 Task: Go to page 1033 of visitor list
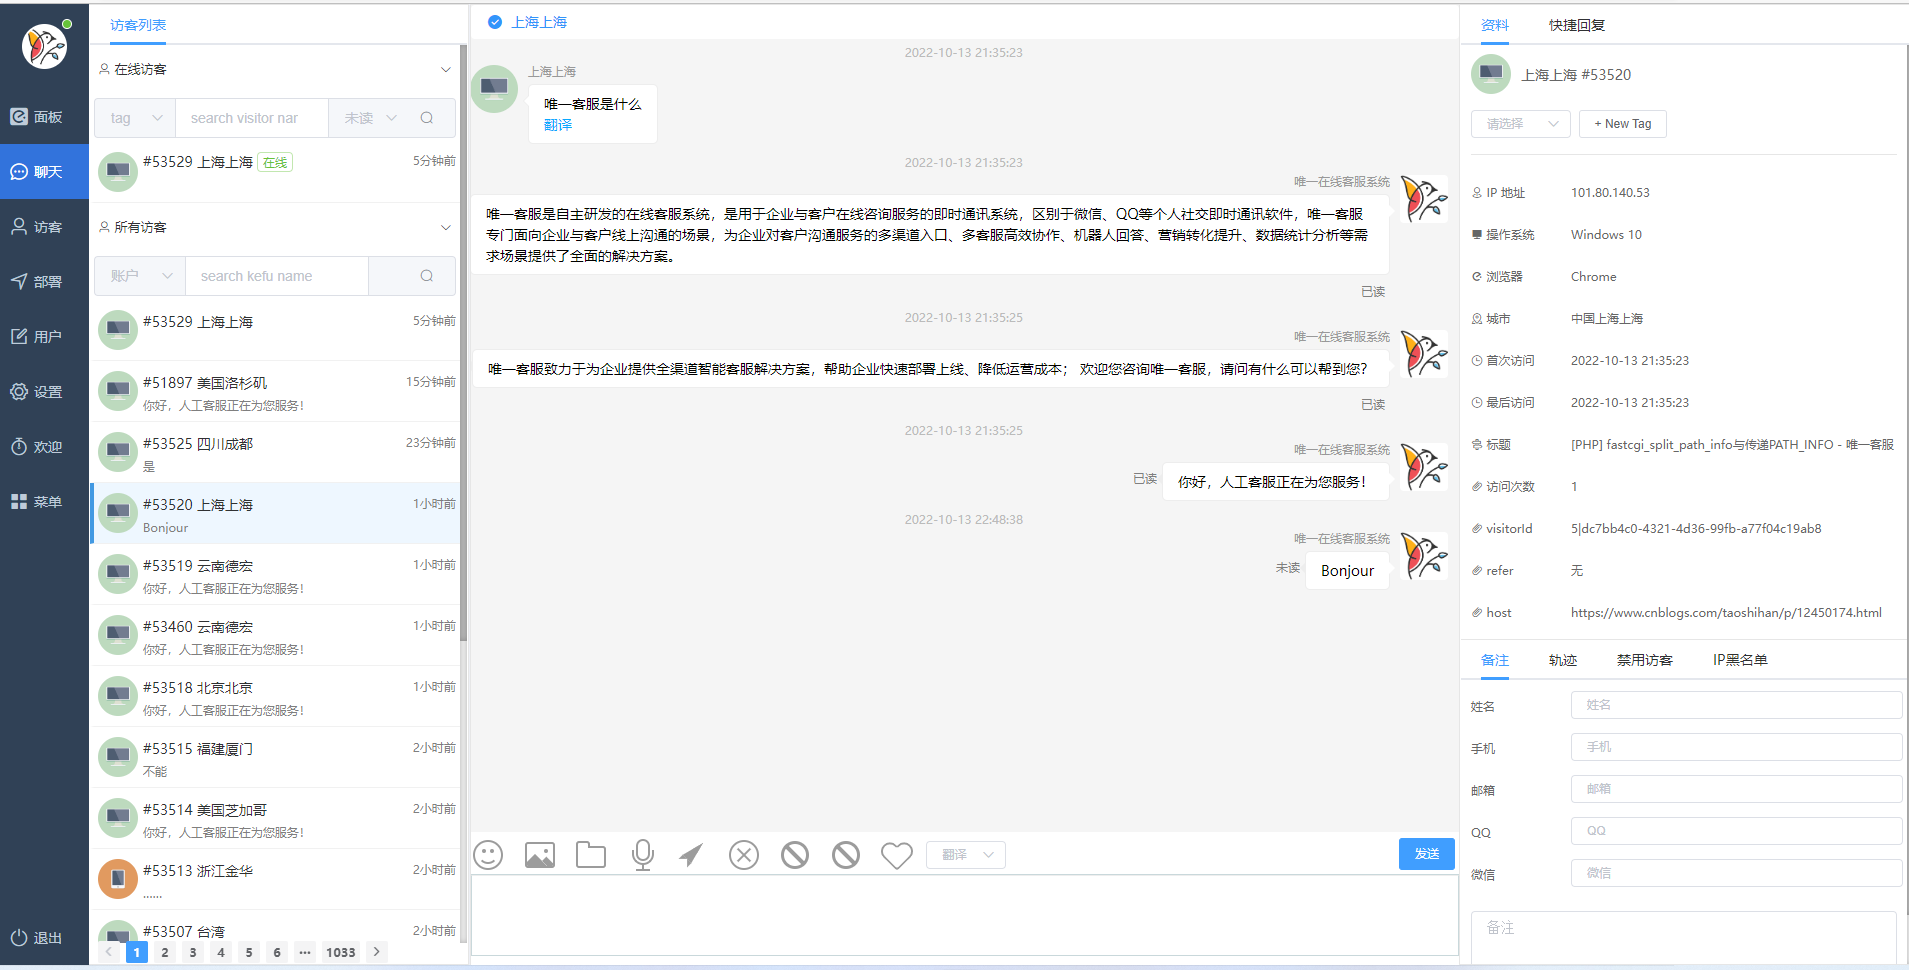click(x=341, y=952)
